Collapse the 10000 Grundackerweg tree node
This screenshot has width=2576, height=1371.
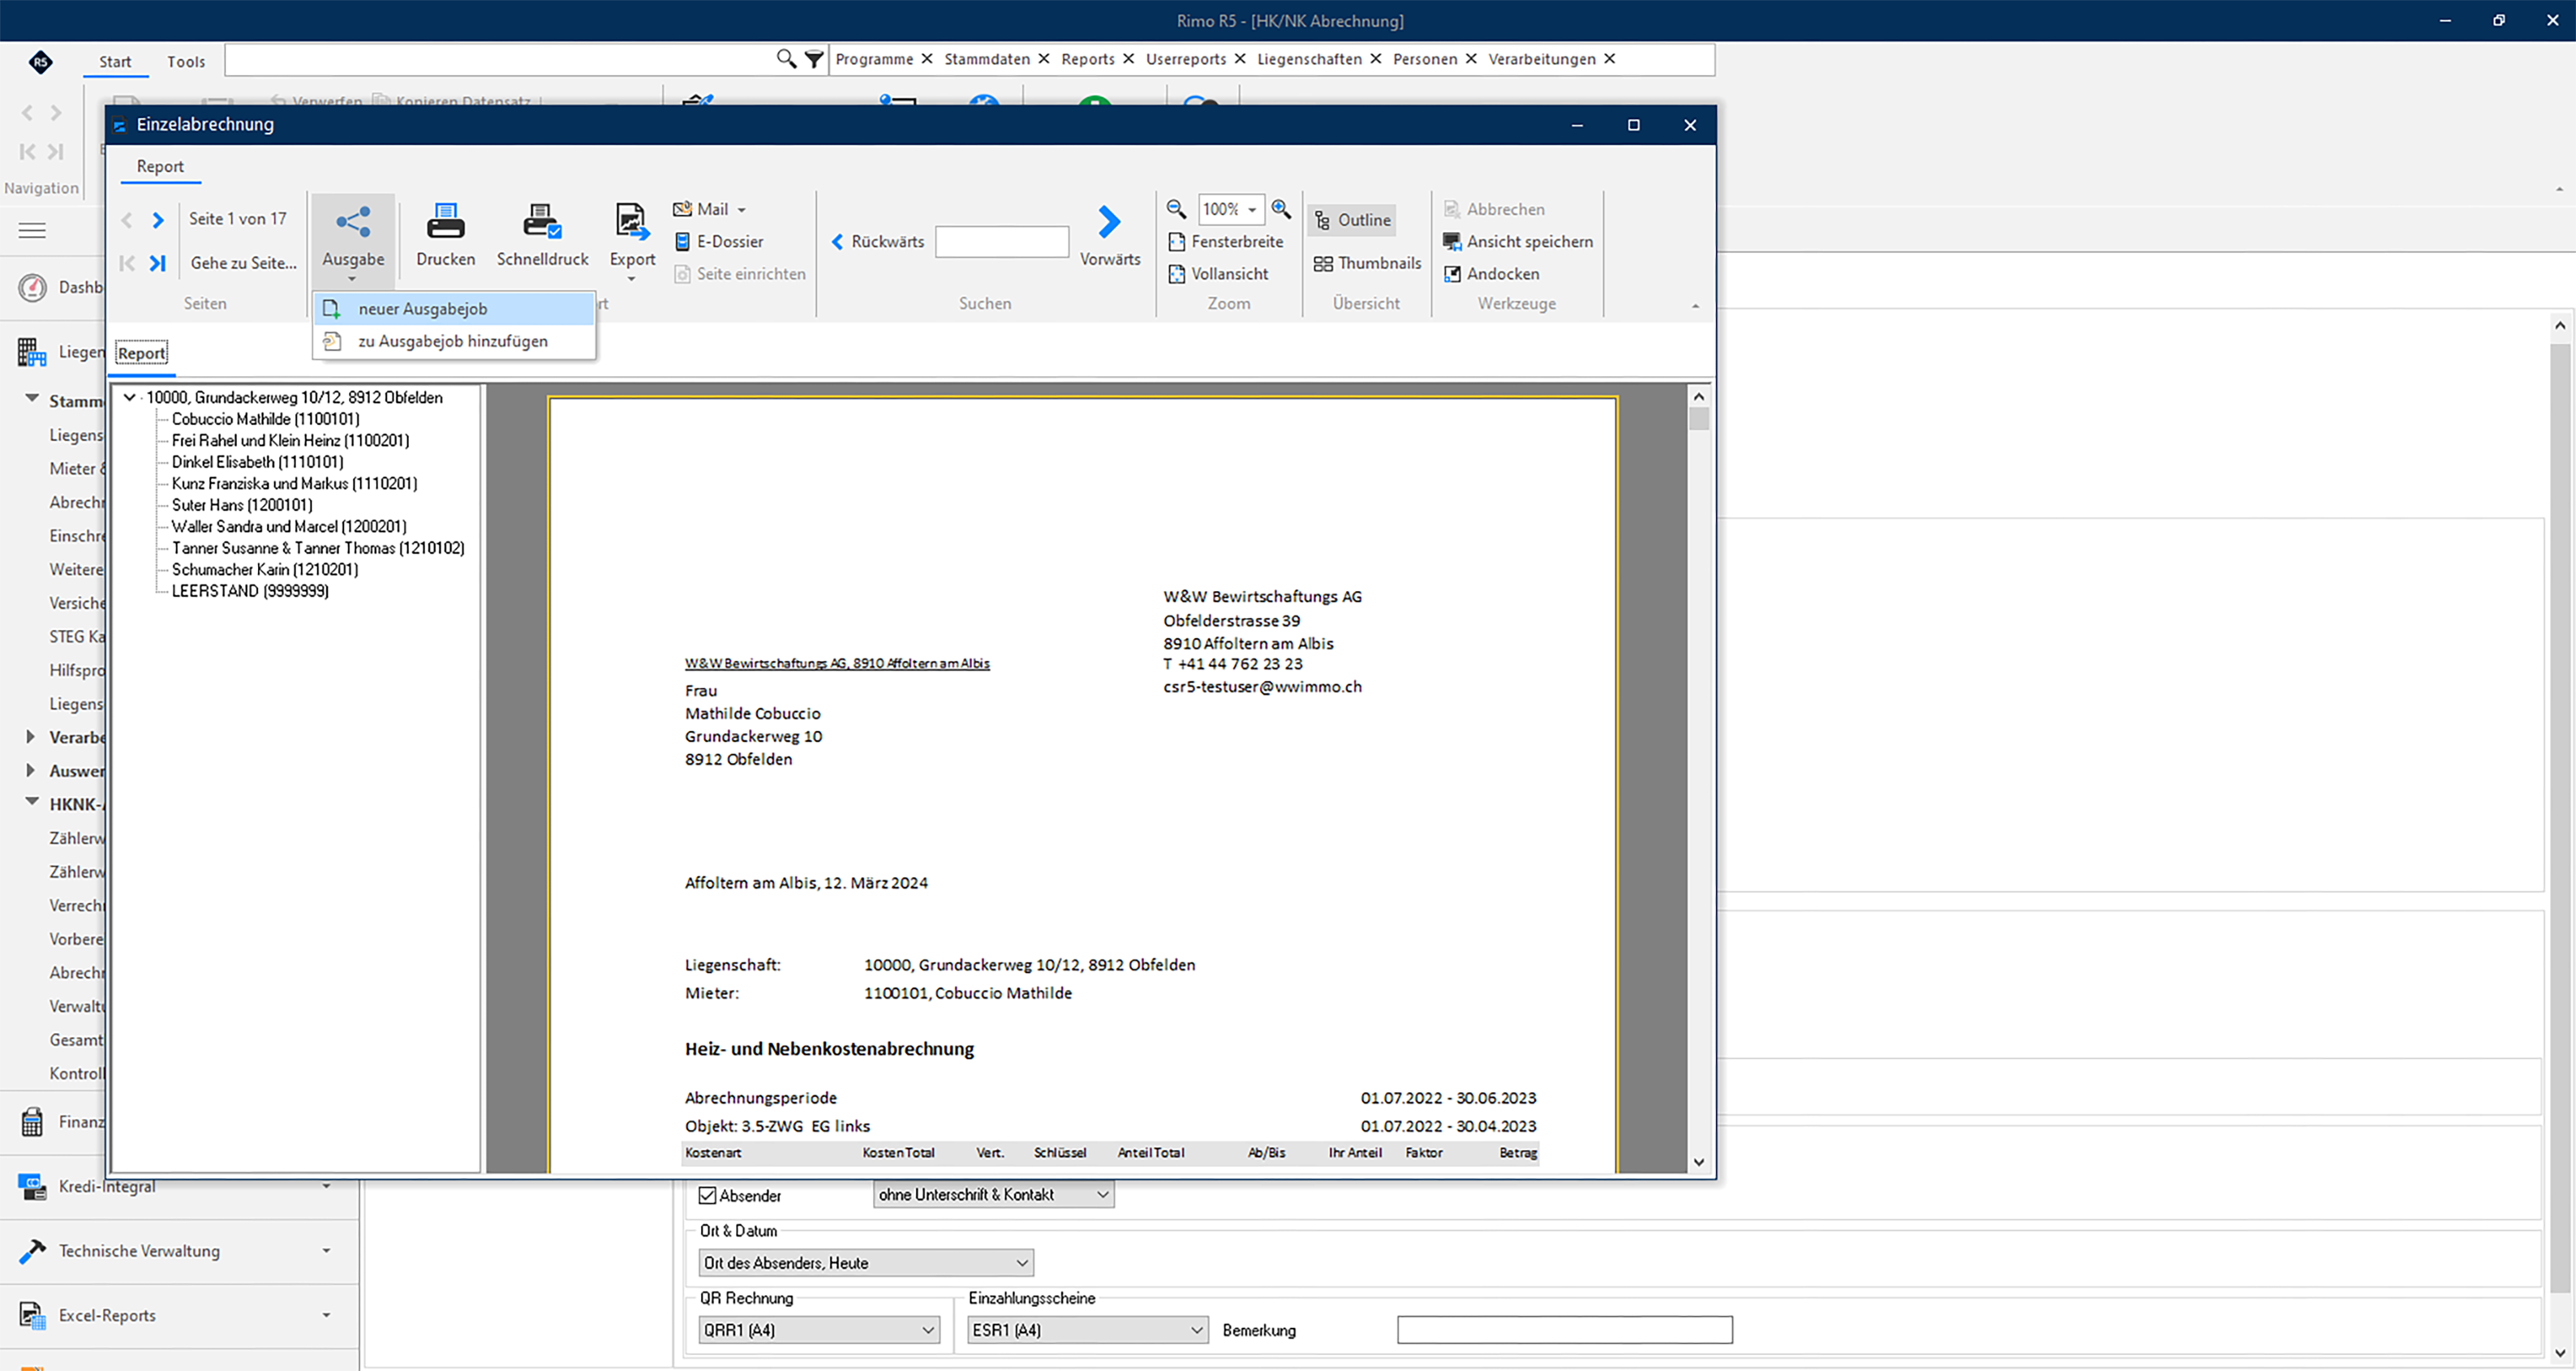(129, 398)
